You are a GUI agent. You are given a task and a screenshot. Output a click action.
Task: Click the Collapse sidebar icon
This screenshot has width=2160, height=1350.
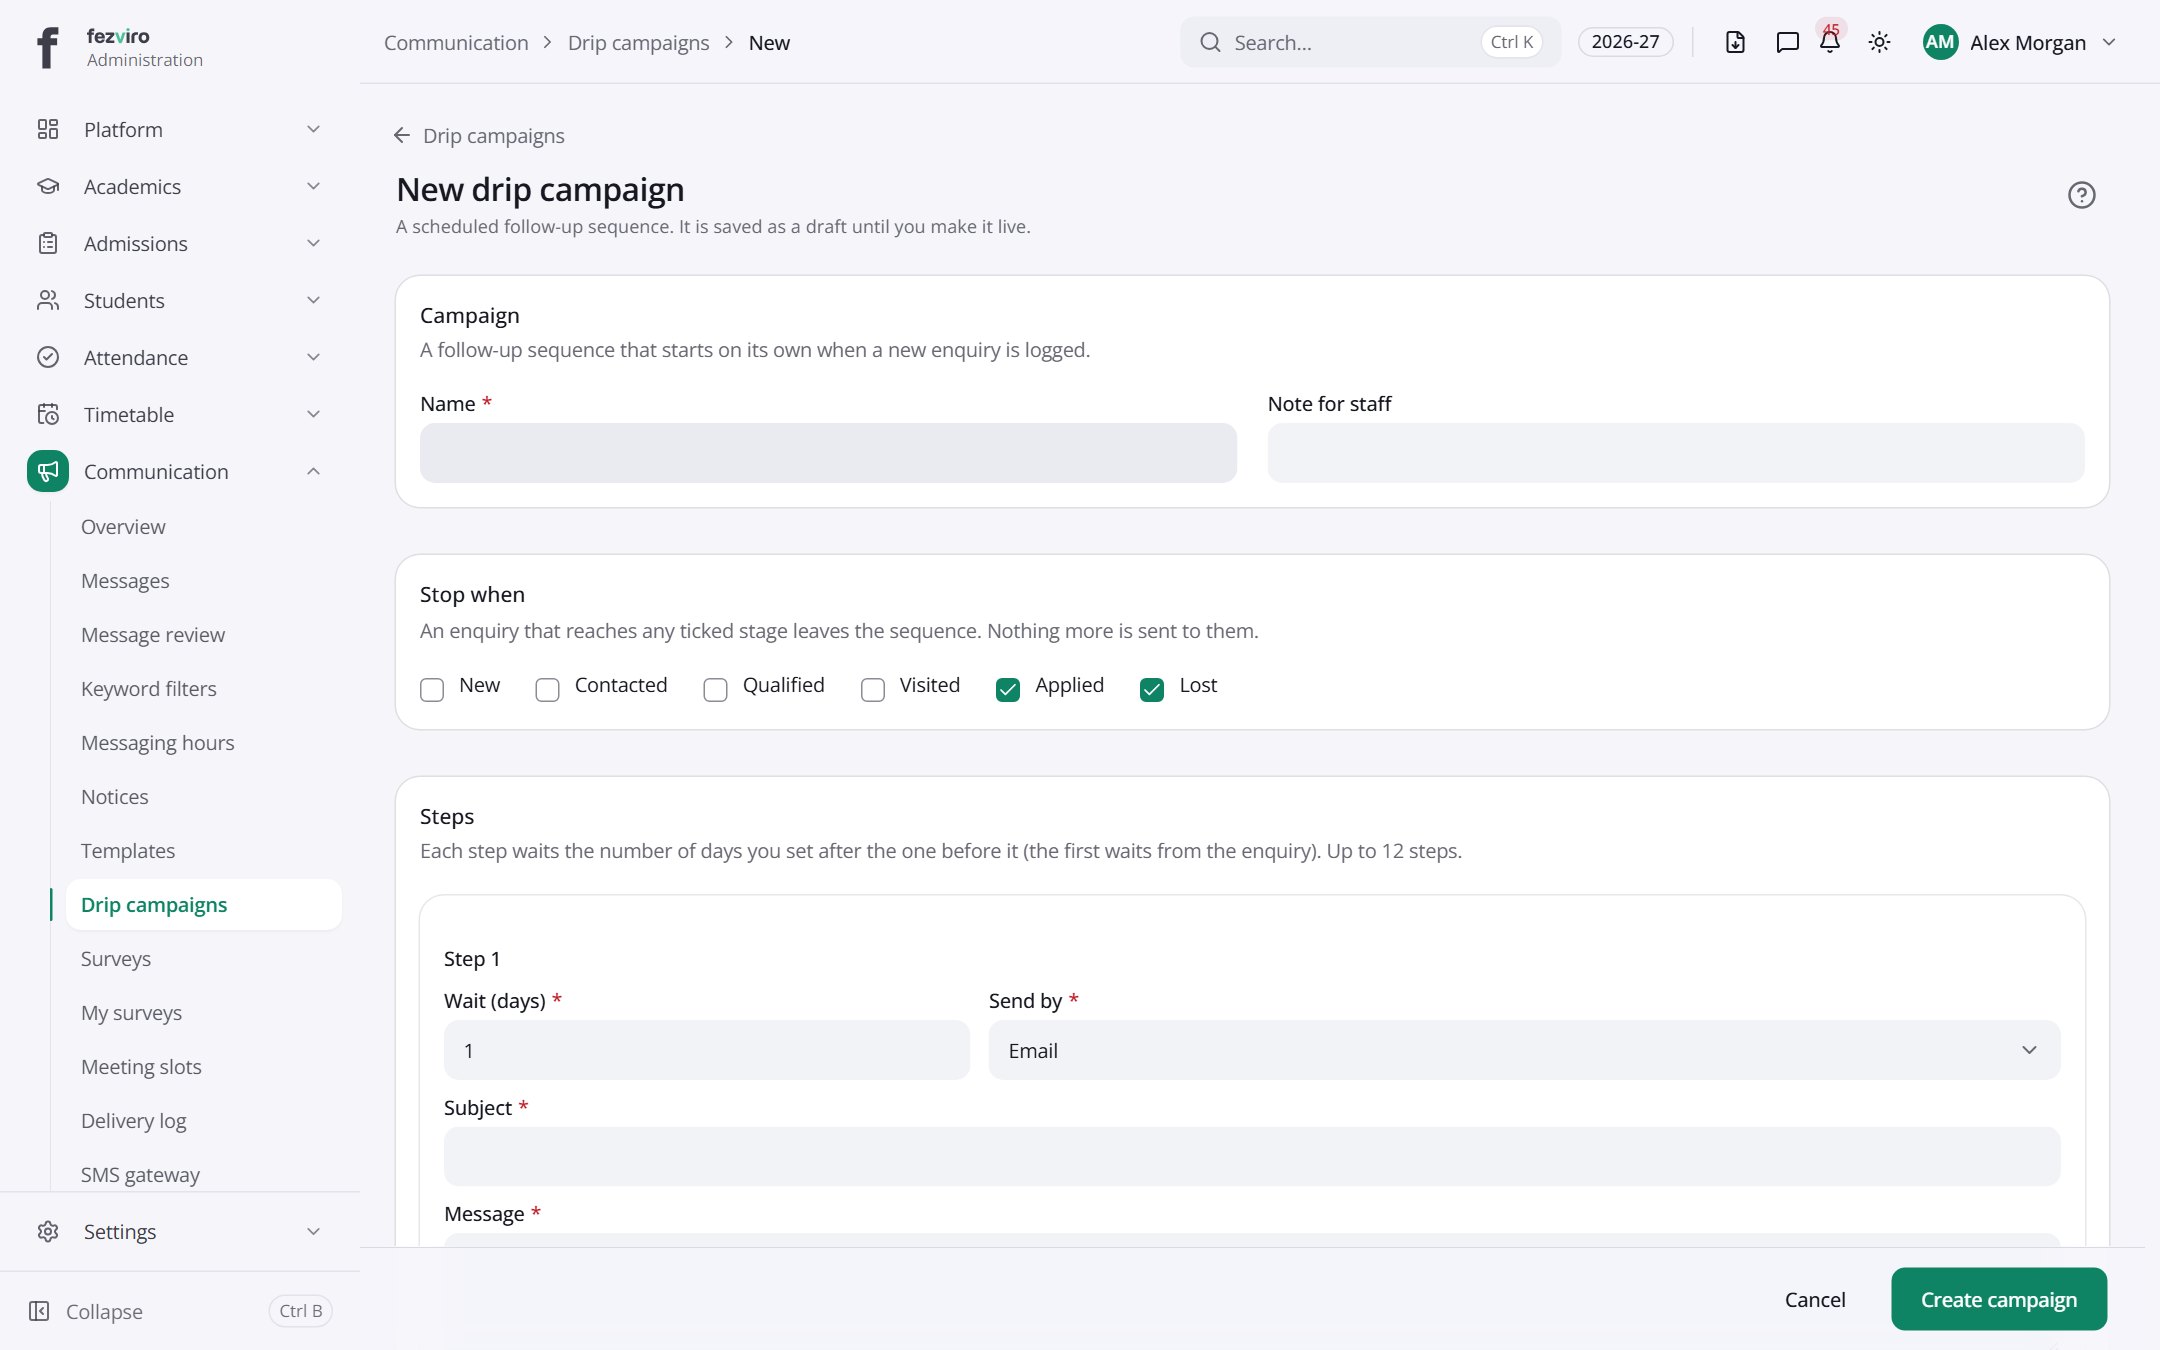39,1311
